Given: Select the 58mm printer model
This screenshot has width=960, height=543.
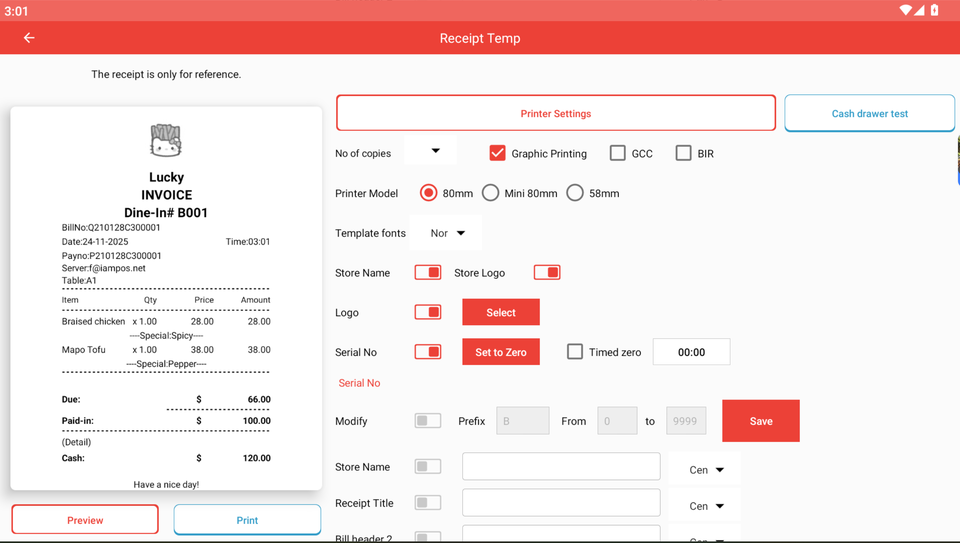Looking at the screenshot, I should pyautogui.click(x=575, y=193).
